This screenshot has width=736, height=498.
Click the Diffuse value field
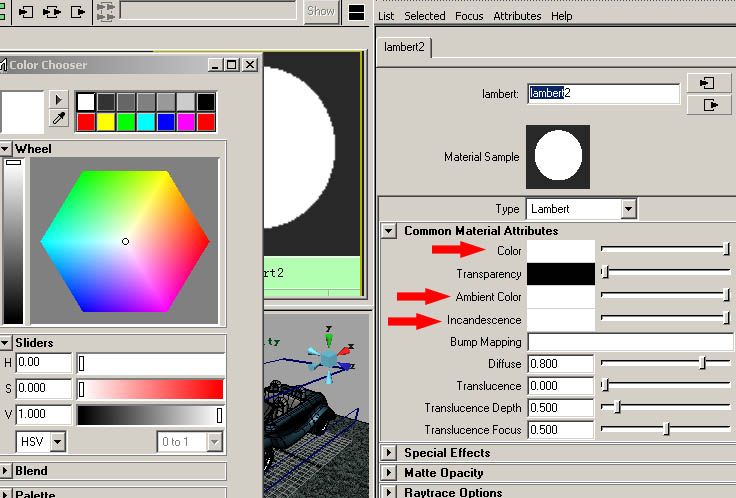(560, 364)
